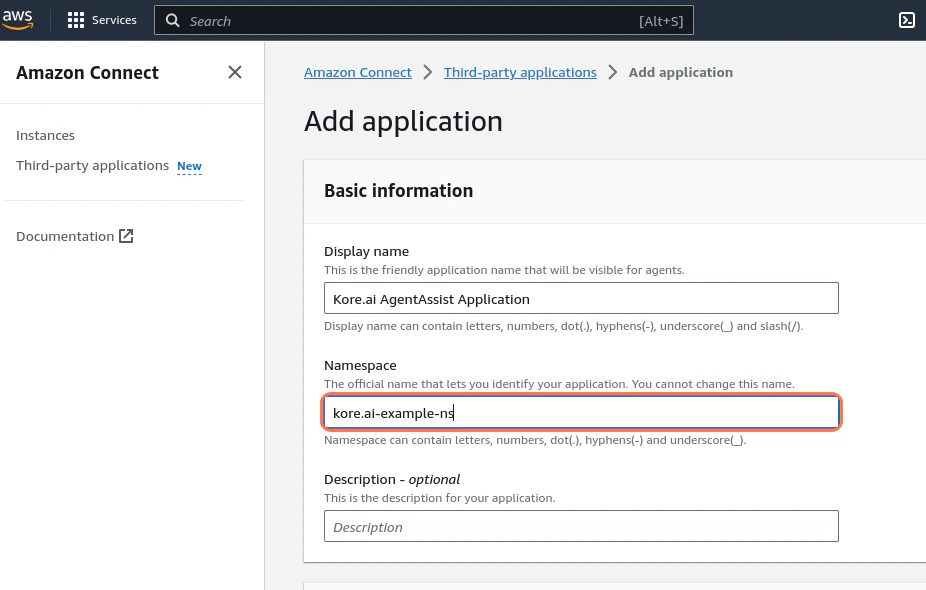Click 'Namespace can contain letters' hint text
The height and width of the screenshot is (590, 926).
pyautogui.click(x=535, y=440)
